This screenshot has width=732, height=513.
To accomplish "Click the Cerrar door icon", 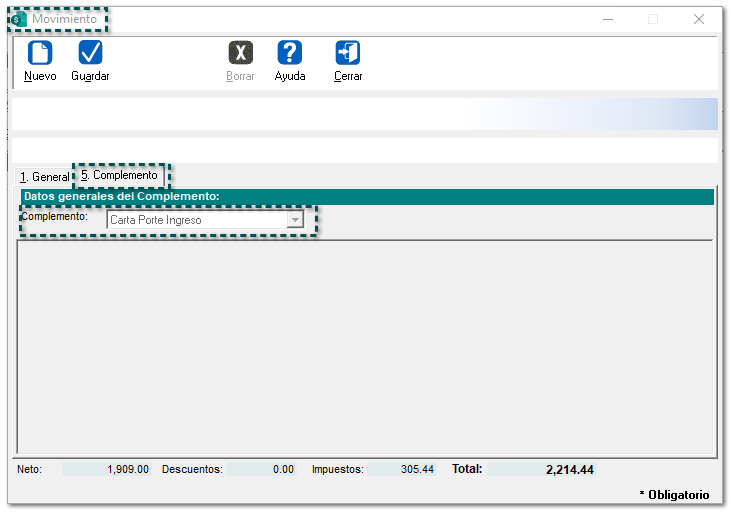I will (x=348, y=52).
